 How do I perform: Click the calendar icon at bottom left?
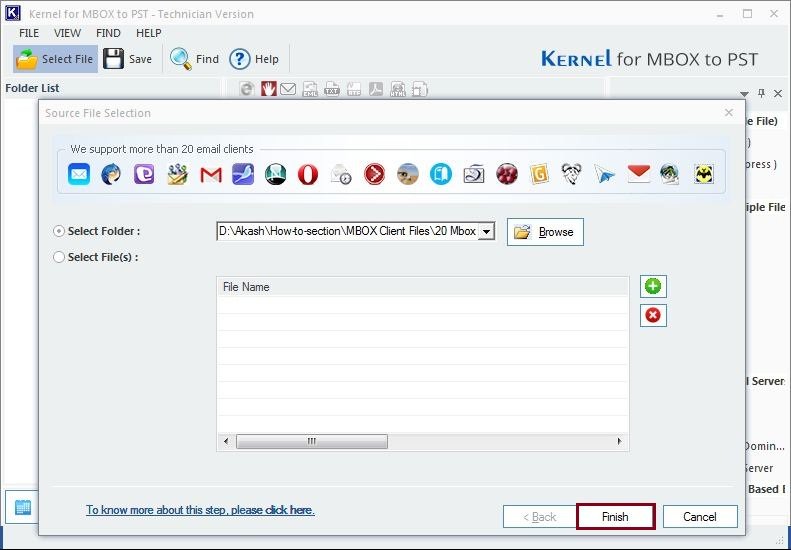click(x=23, y=507)
